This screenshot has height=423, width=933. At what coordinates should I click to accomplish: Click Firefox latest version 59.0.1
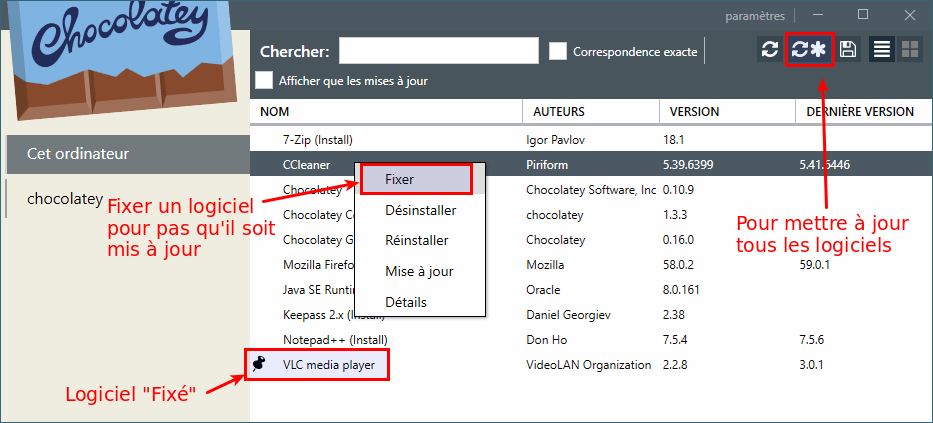[x=815, y=265]
